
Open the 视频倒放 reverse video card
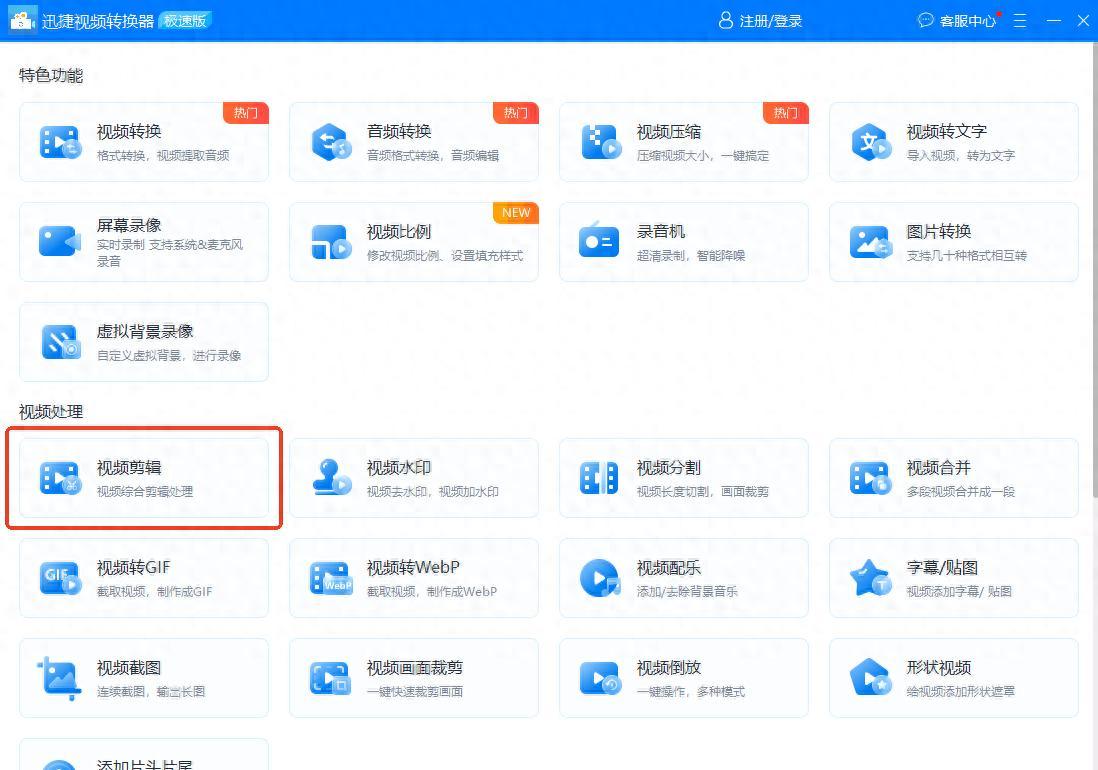coord(683,678)
